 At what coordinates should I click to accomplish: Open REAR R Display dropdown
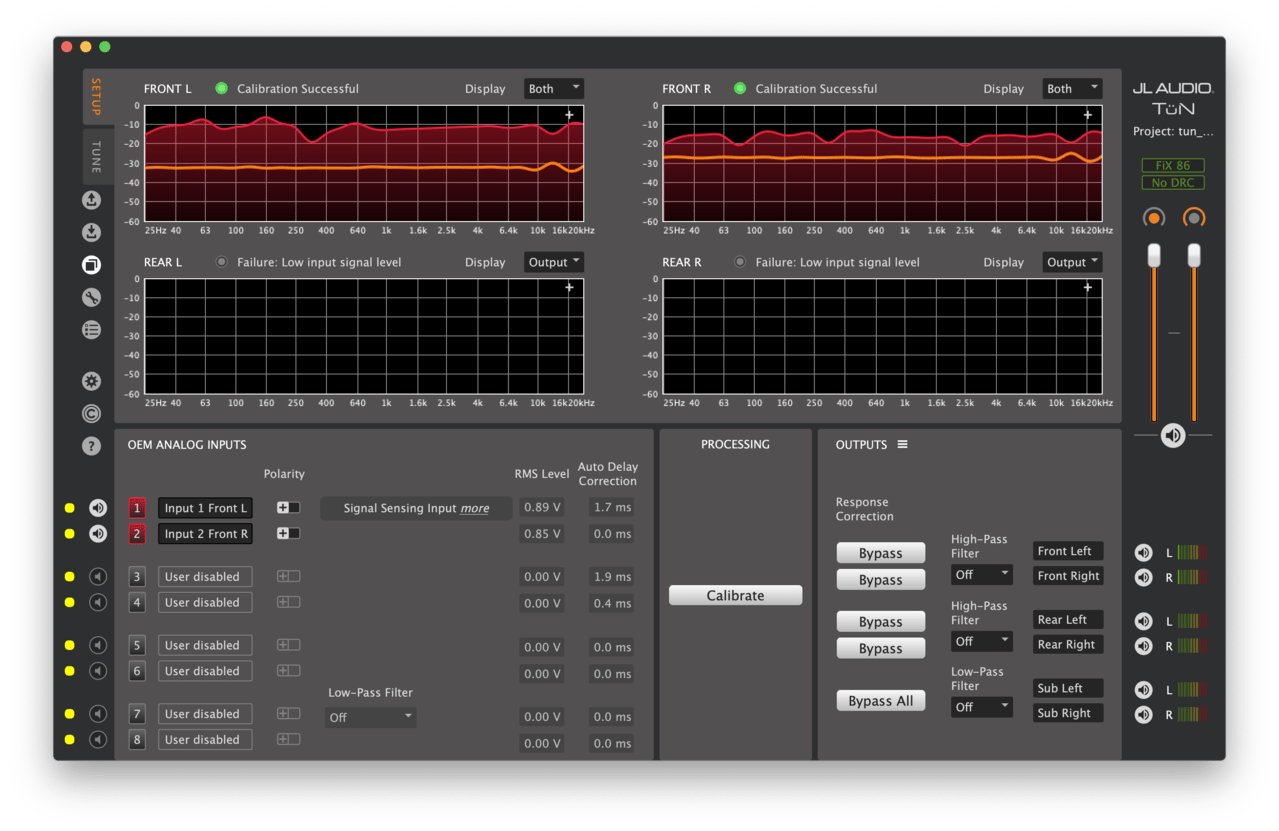pos(1072,262)
